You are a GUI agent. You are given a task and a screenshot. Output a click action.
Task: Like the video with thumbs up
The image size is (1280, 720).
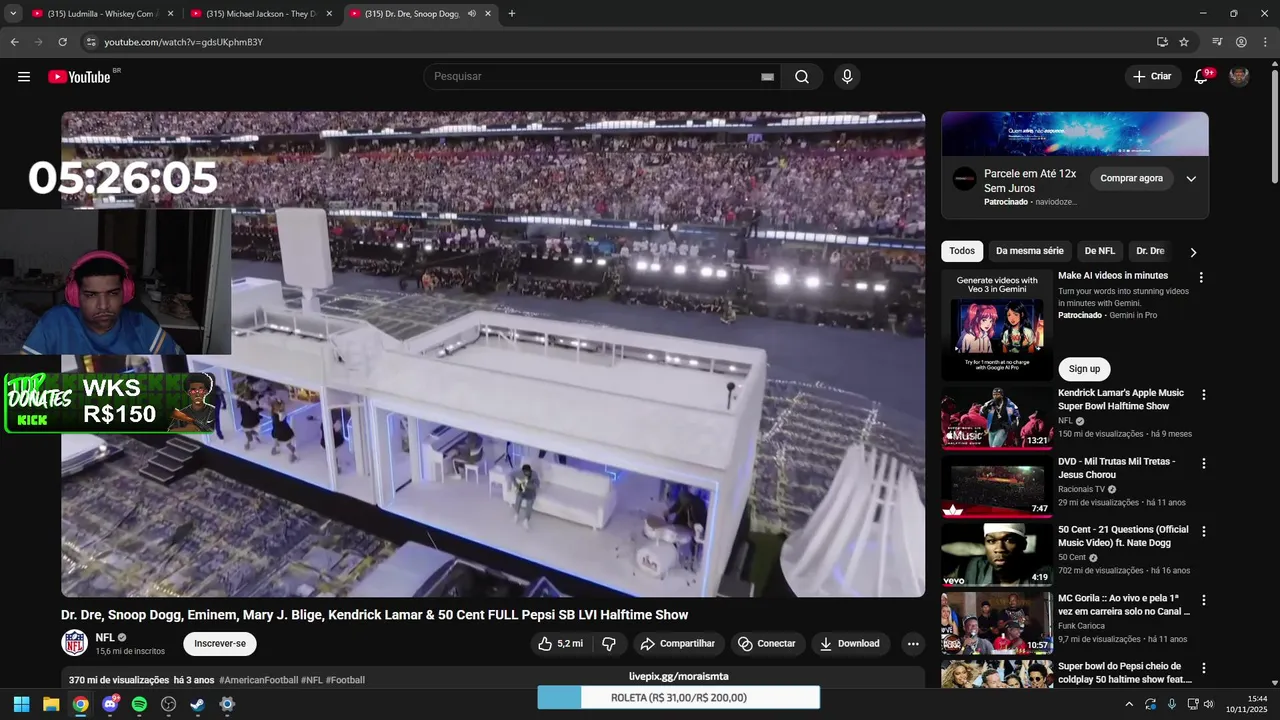coord(560,644)
